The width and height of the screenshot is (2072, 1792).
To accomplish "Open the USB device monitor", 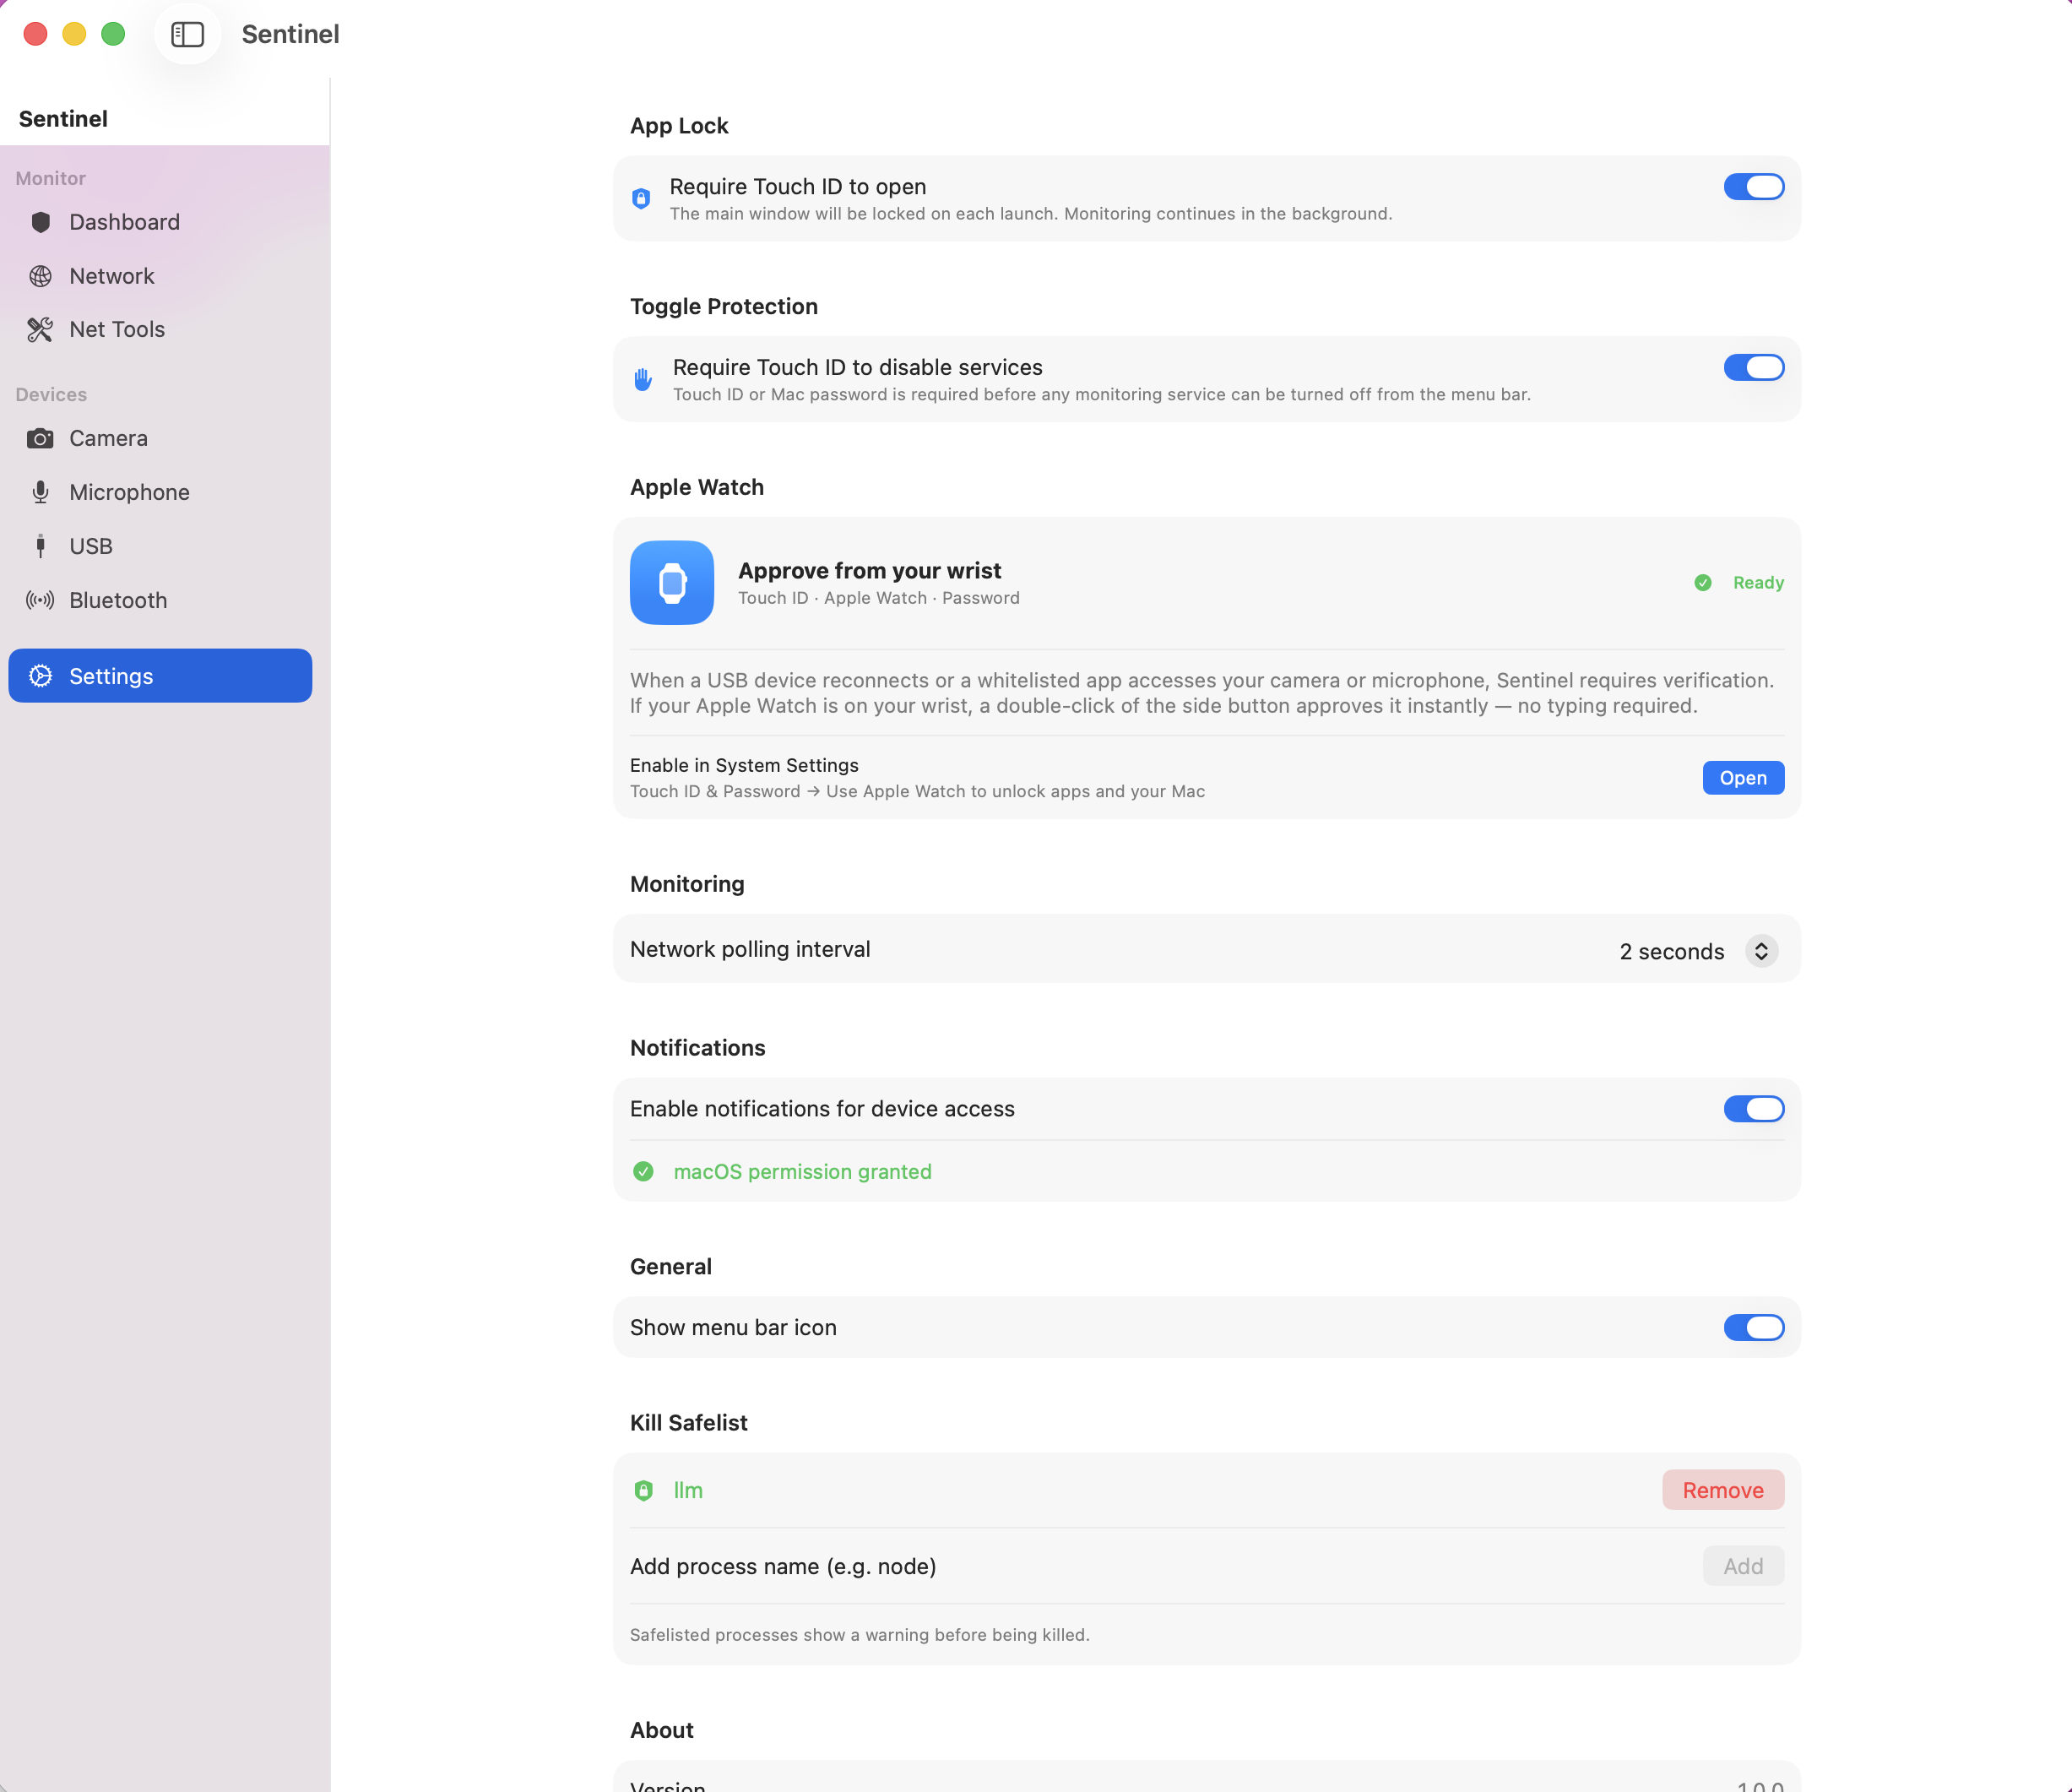I will click(x=91, y=545).
